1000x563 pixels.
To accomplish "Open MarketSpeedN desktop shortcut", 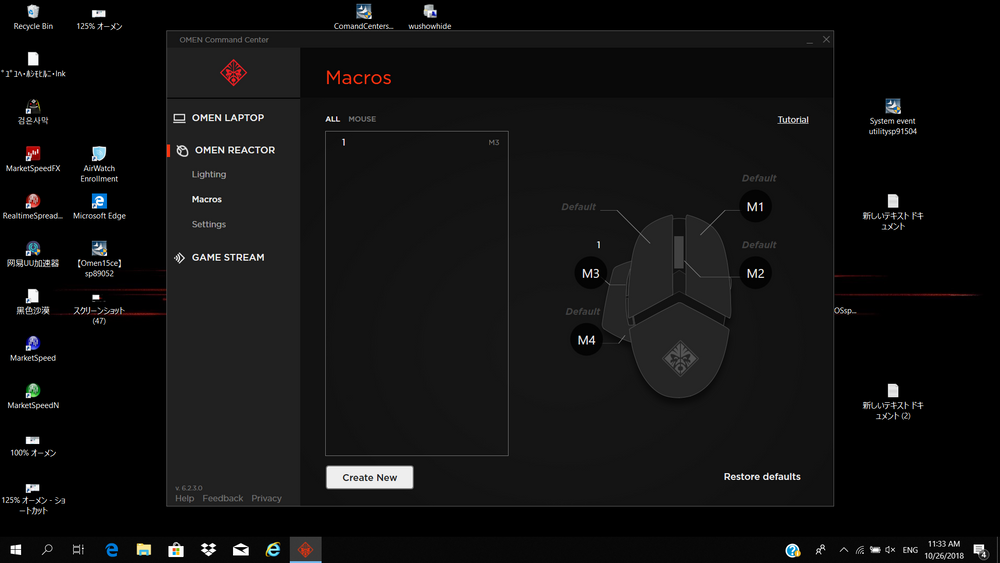I will click(x=33, y=396).
